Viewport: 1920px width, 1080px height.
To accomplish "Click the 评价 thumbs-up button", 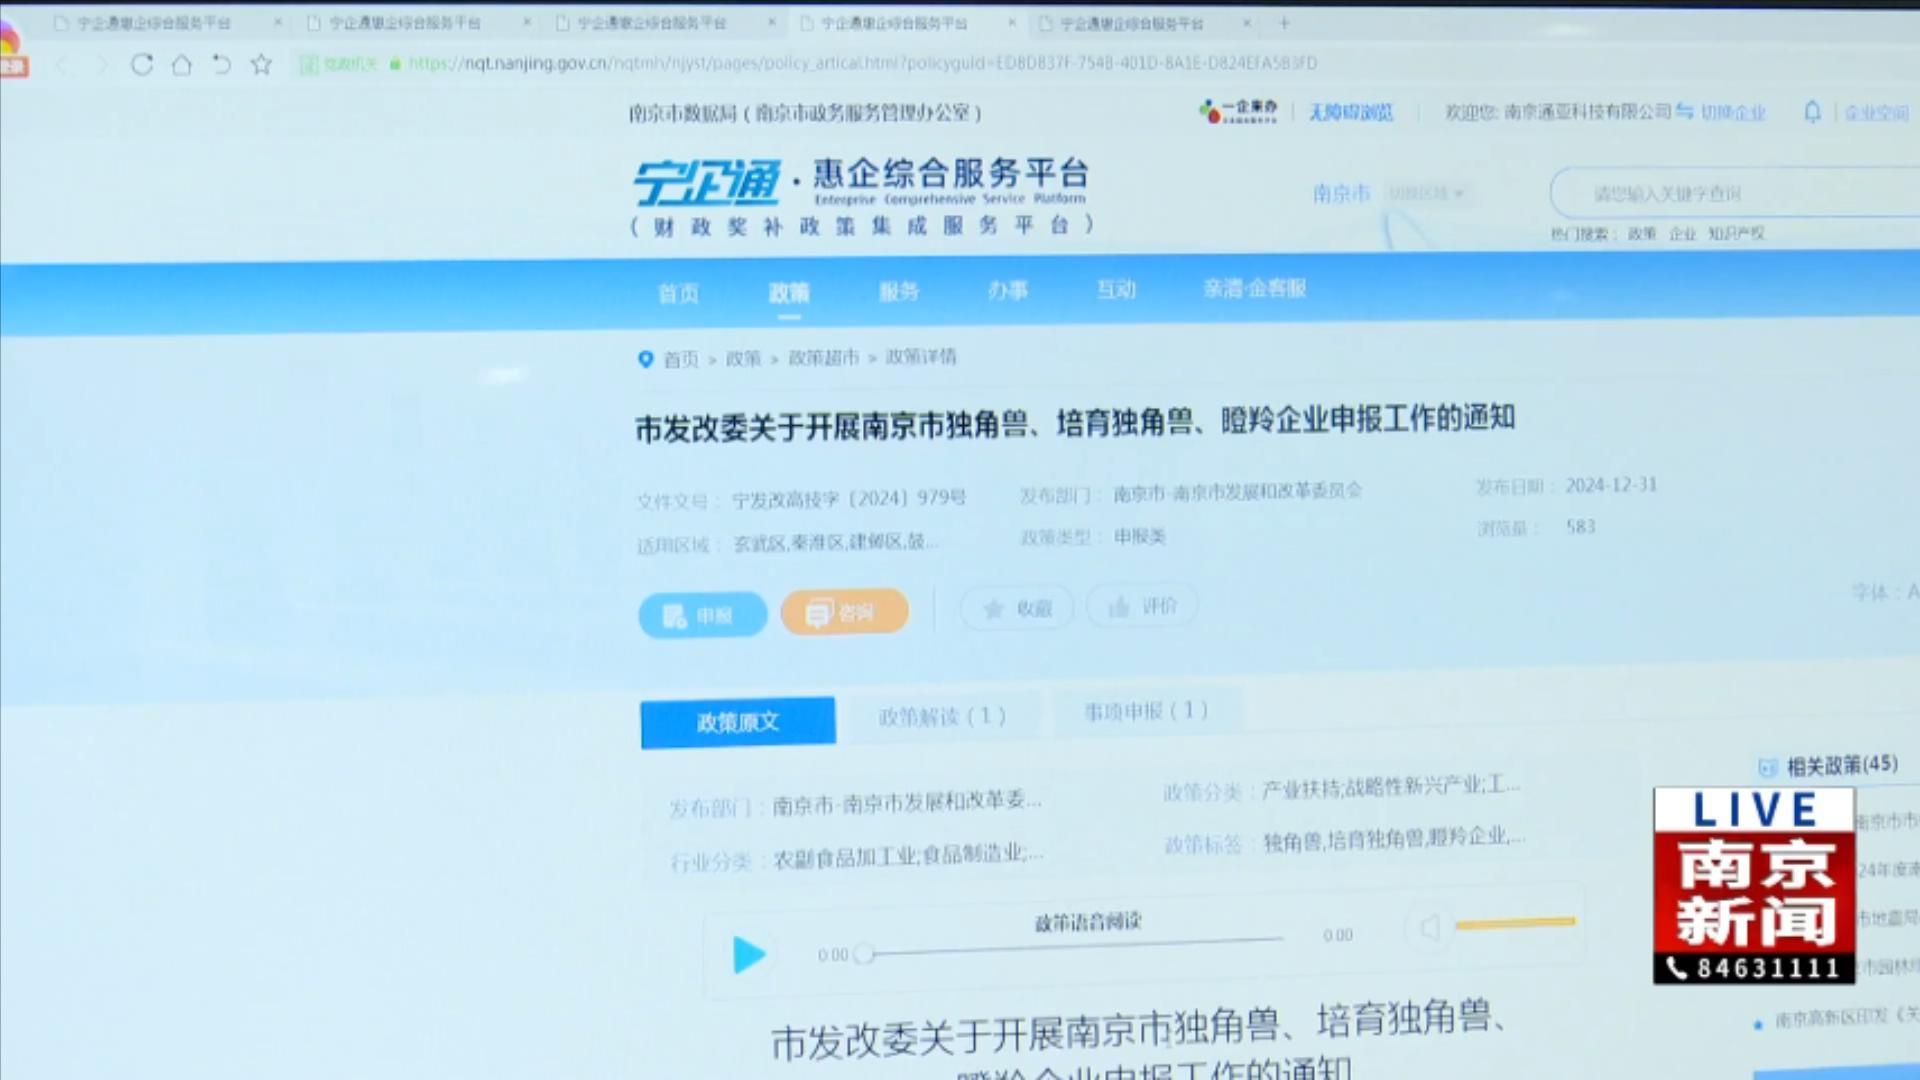I will [x=1142, y=606].
